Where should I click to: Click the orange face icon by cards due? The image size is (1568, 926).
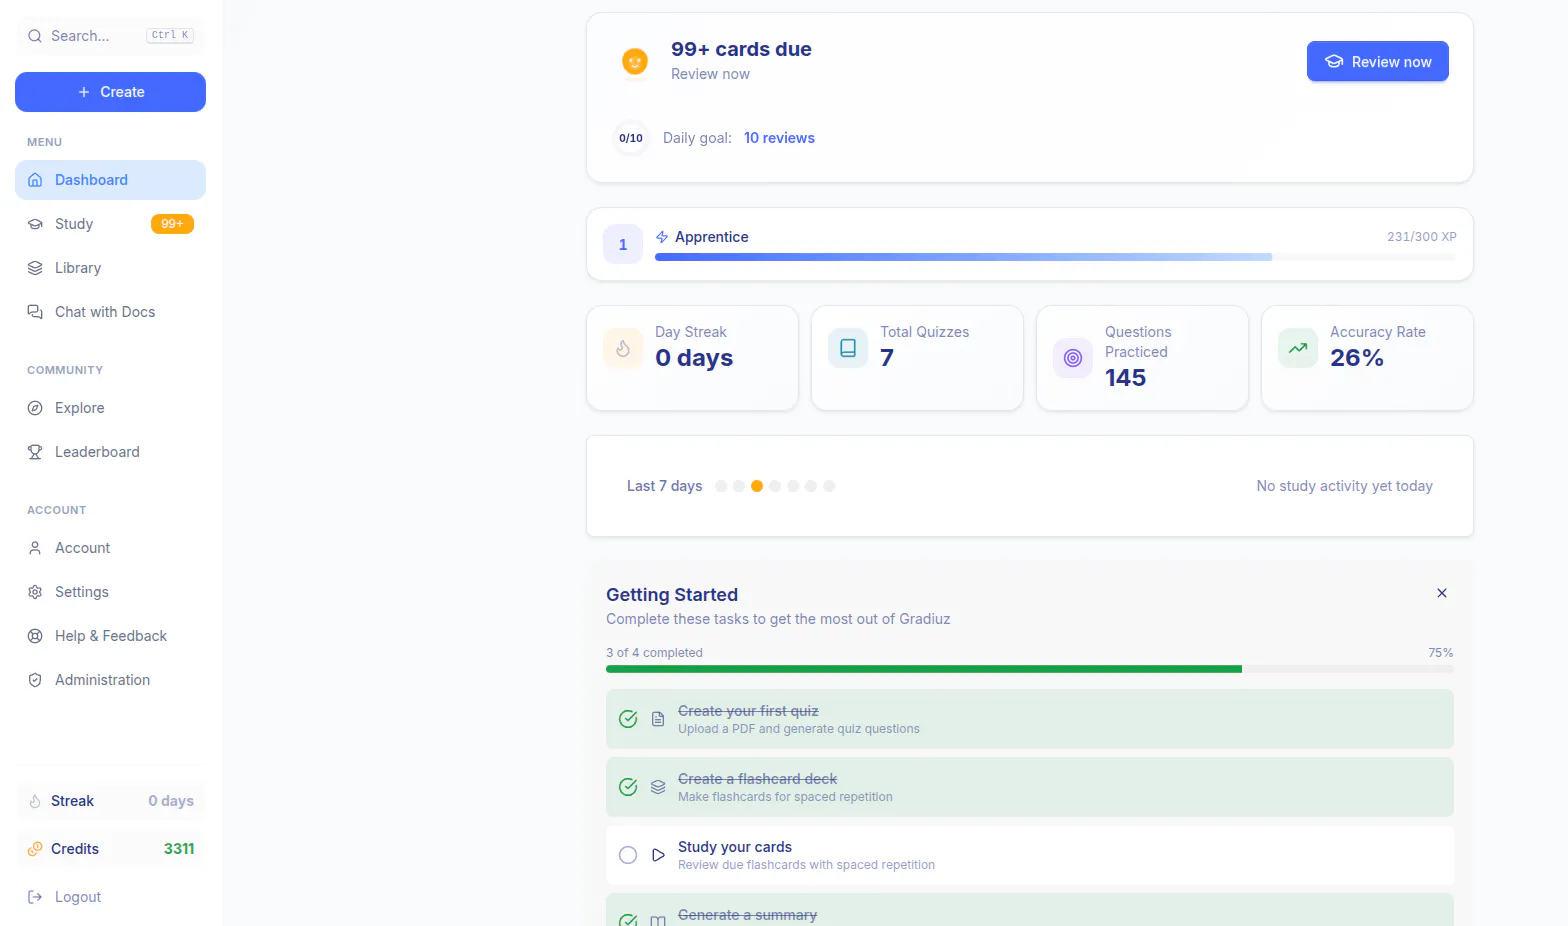point(635,61)
